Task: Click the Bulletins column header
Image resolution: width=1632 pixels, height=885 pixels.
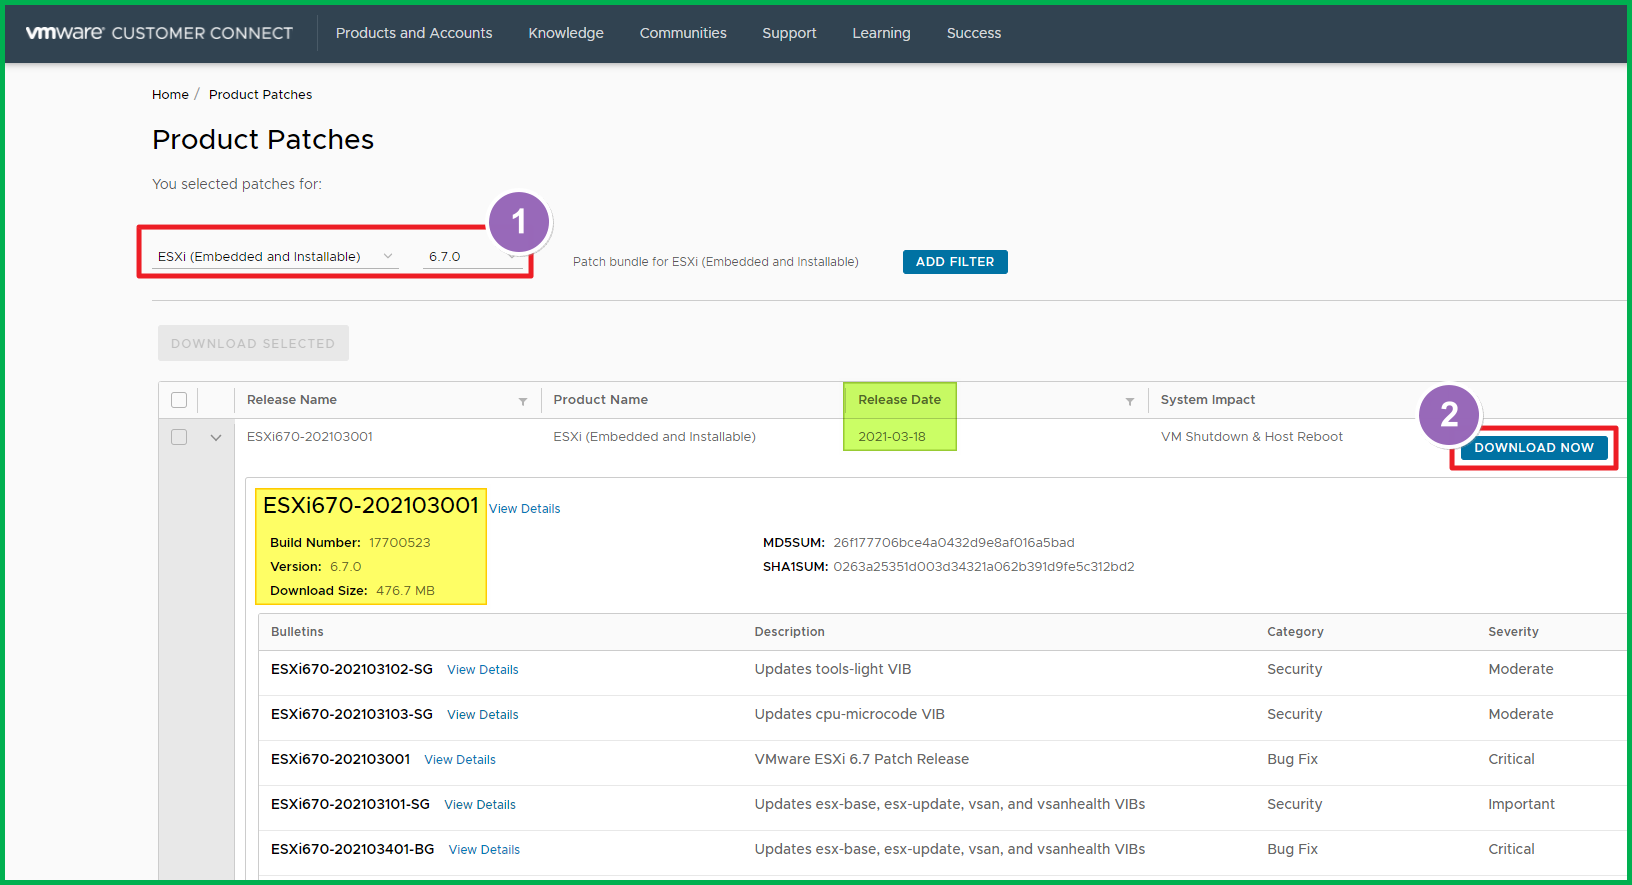Action: pyautogui.click(x=297, y=632)
